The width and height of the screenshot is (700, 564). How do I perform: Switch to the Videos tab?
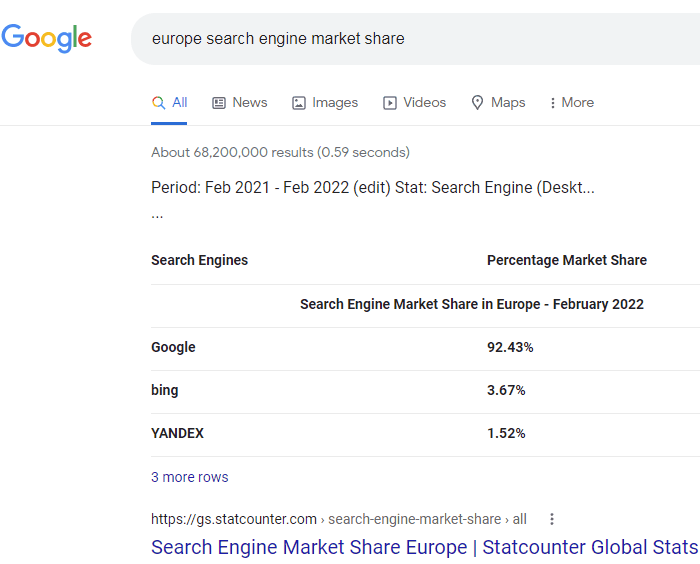pyautogui.click(x=424, y=102)
